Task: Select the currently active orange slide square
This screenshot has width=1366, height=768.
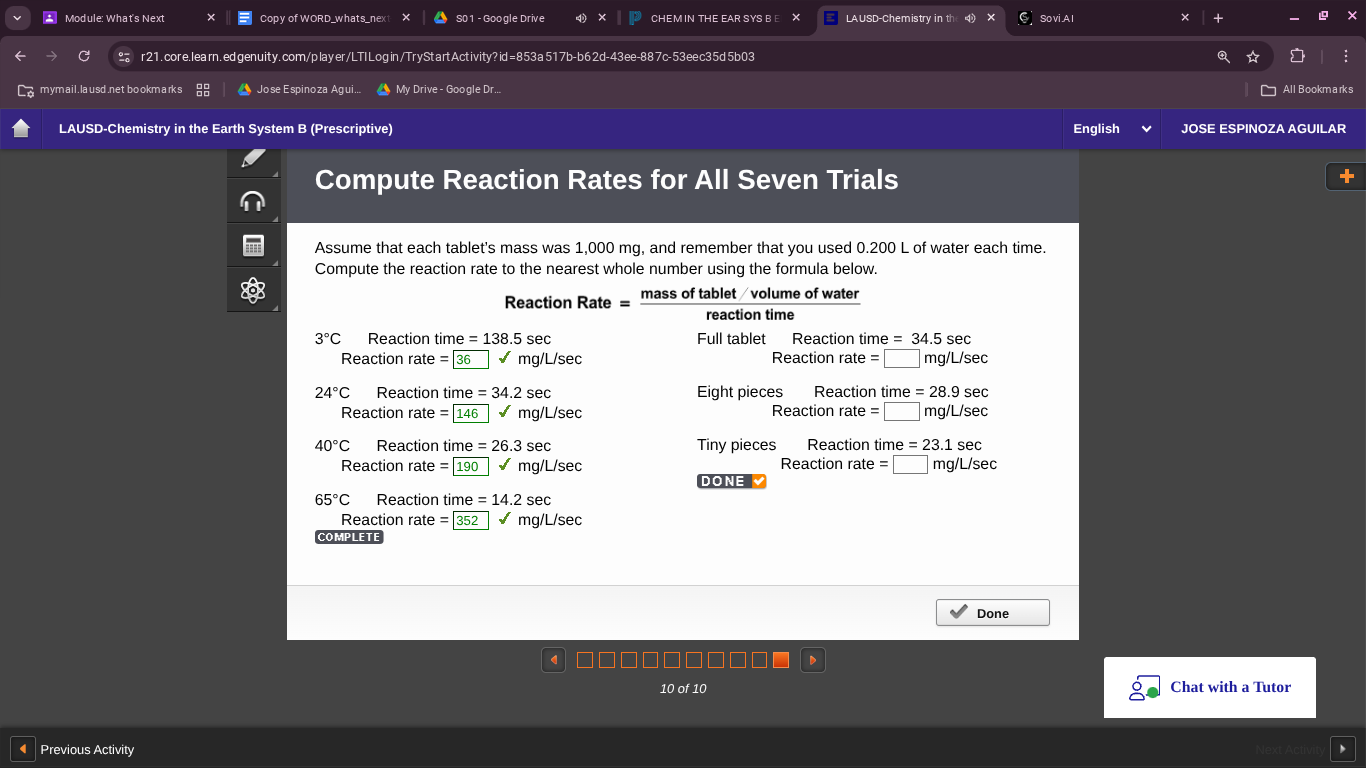Action: click(781, 660)
